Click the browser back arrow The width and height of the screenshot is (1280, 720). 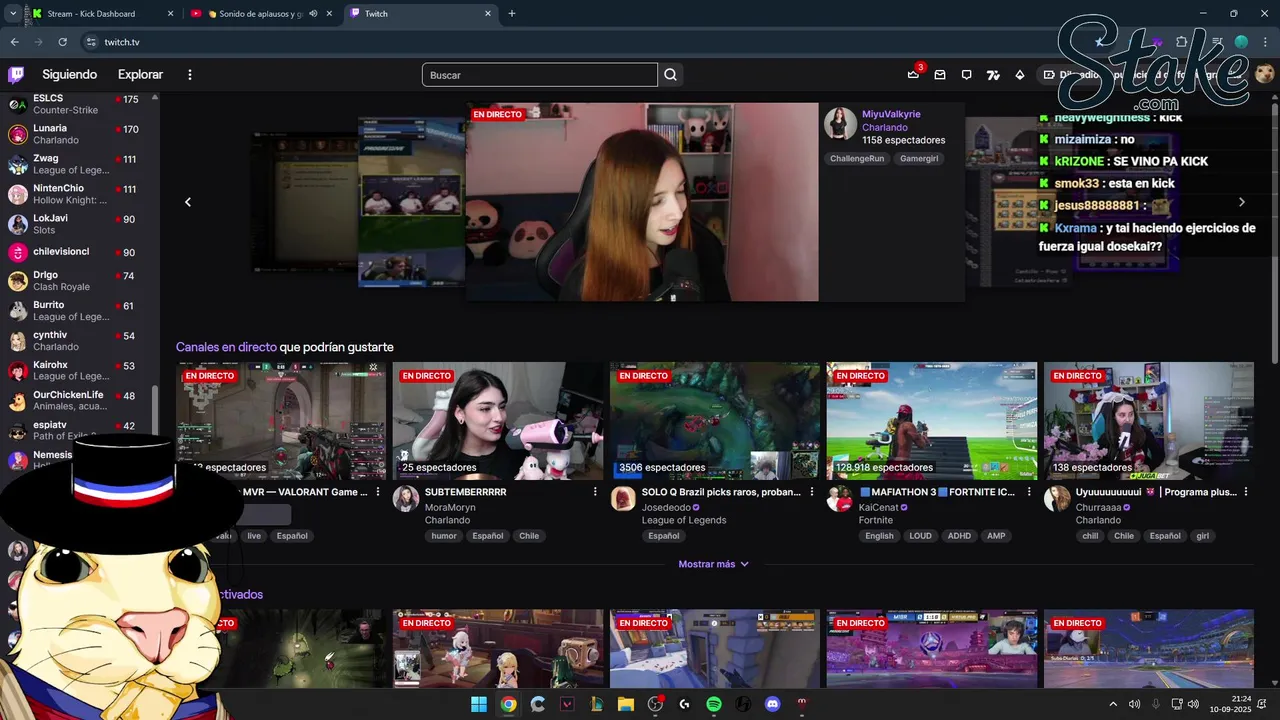pos(14,42)
